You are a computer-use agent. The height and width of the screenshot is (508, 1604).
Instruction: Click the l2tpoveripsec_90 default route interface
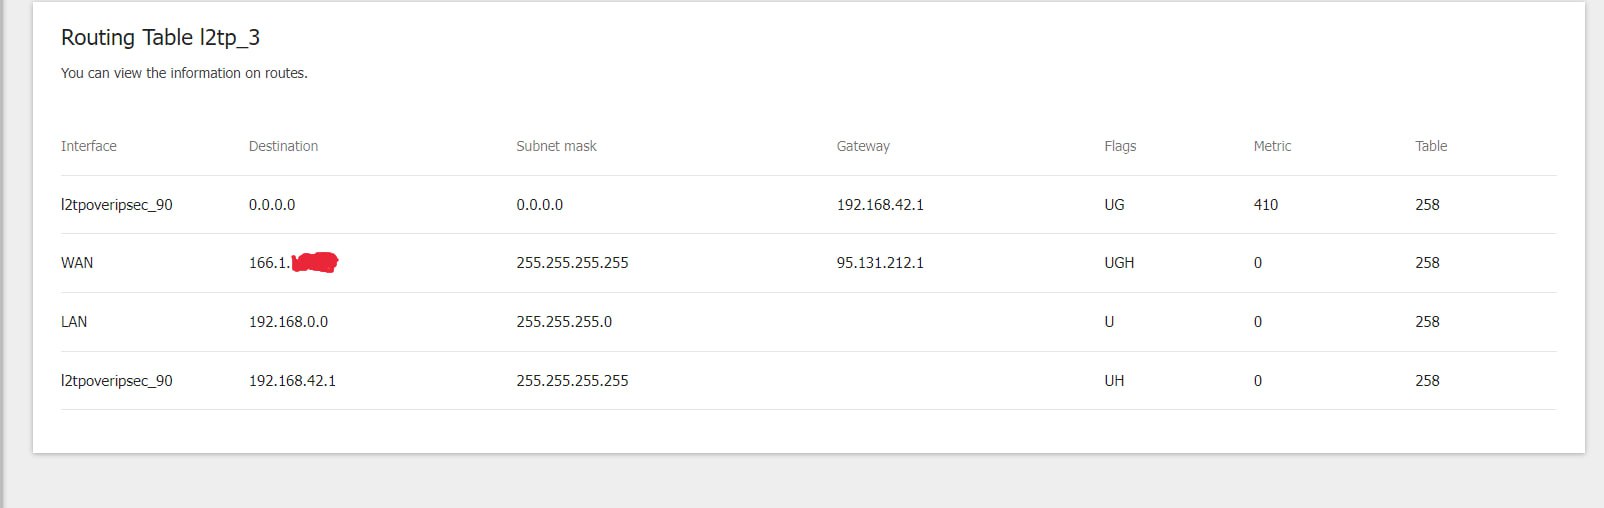(x=117, y=205)
